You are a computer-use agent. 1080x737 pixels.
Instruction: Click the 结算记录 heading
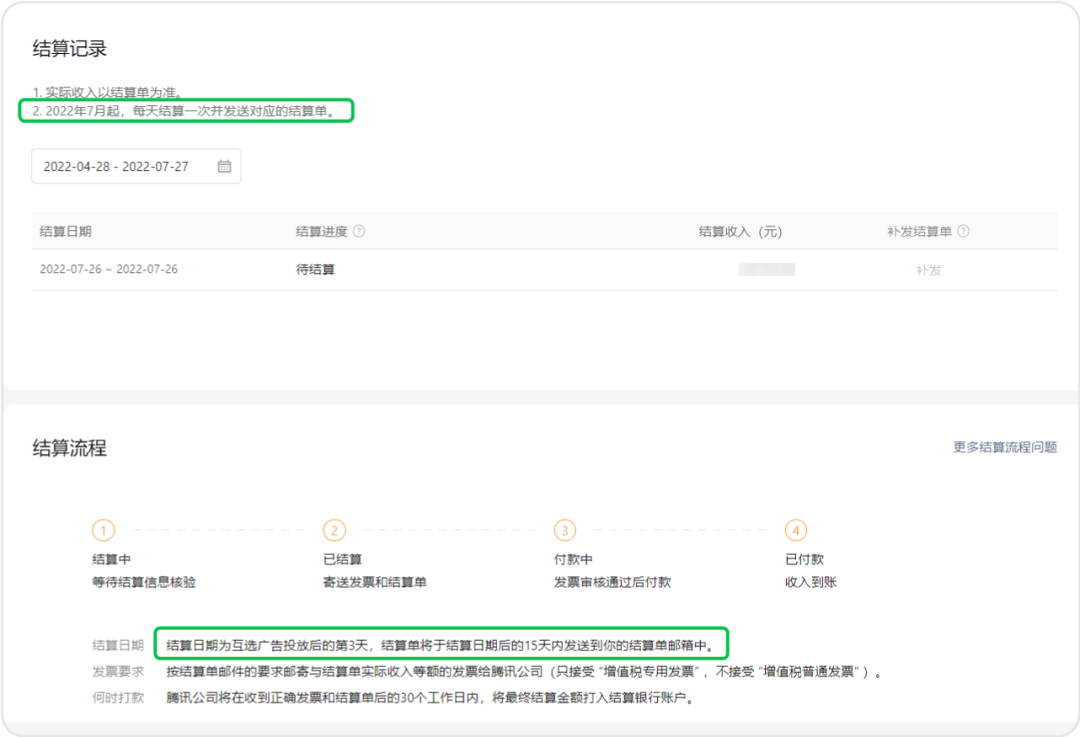point(70,49)
